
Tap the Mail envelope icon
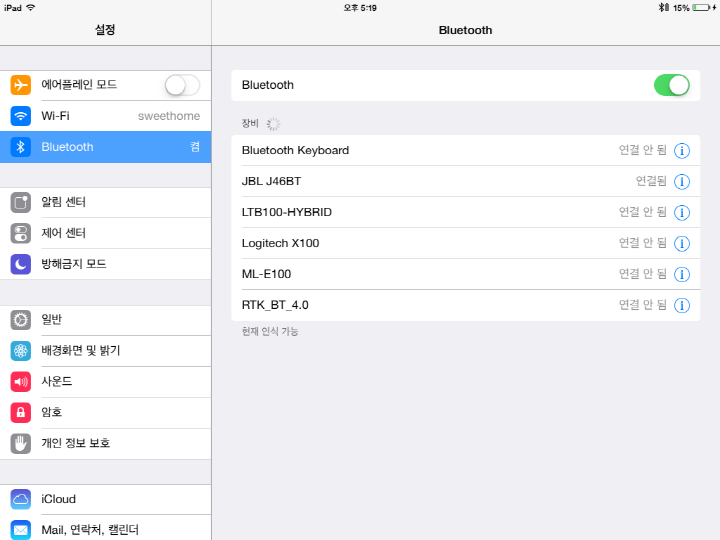21,530
